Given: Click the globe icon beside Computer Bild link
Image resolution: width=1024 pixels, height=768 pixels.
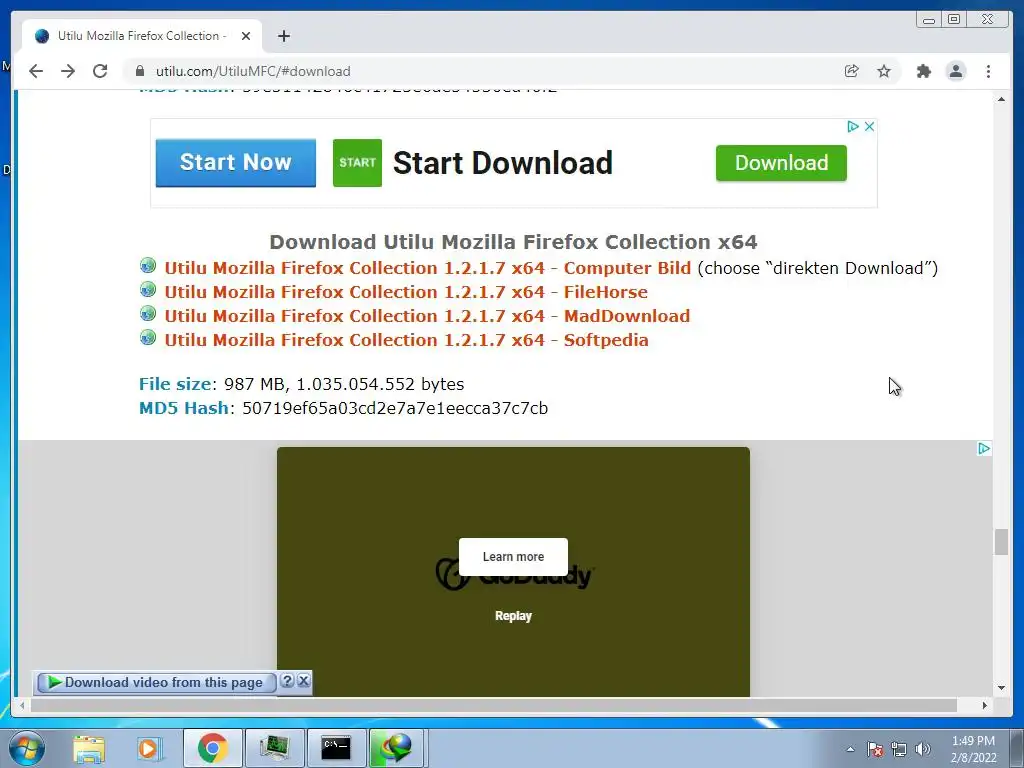Looking at the screenshot, I should (x=148, y=265).
